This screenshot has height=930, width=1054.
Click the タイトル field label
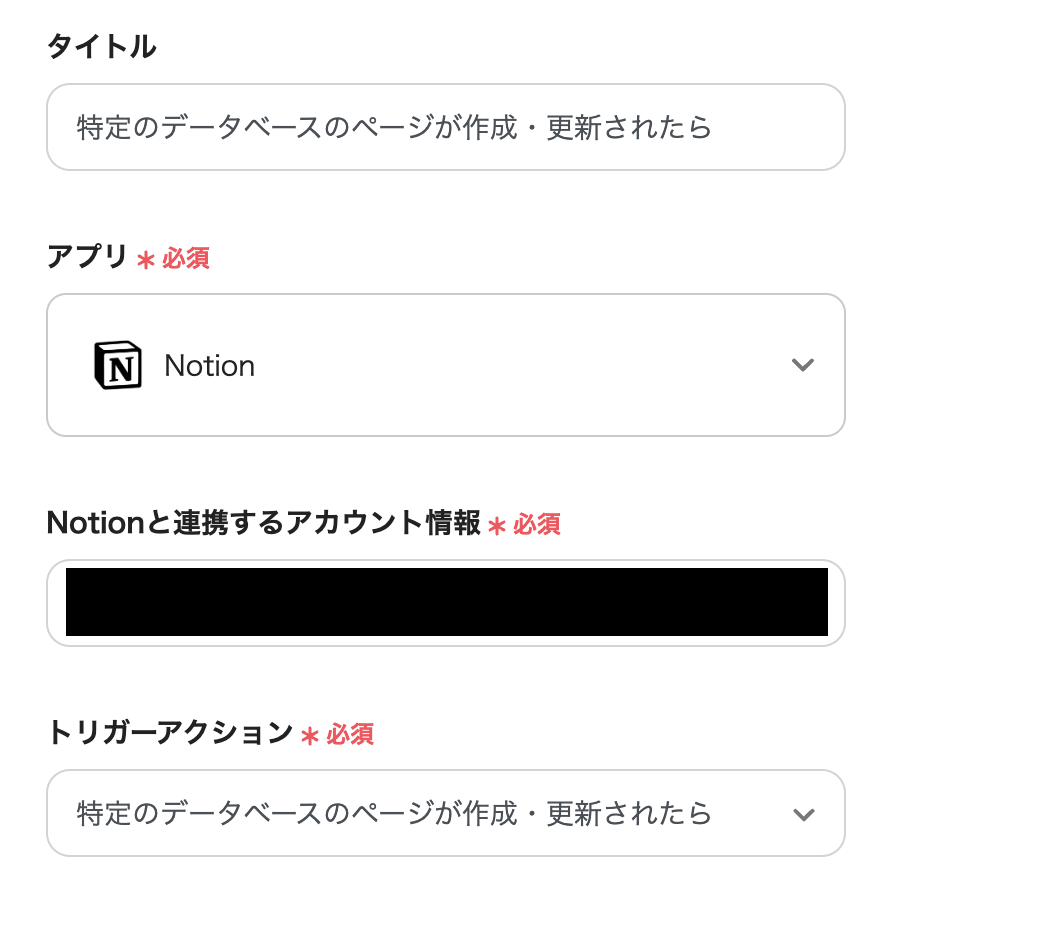101,46
